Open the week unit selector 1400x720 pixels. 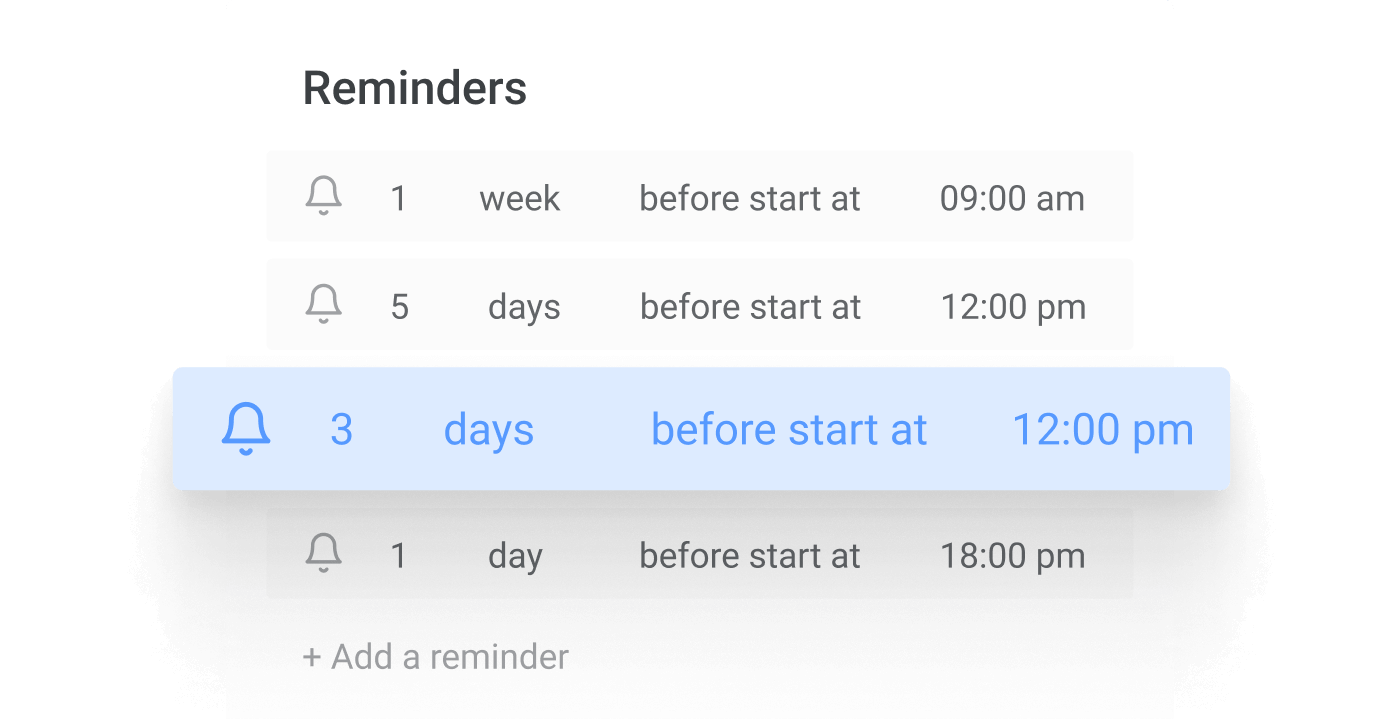coord(520,197)
